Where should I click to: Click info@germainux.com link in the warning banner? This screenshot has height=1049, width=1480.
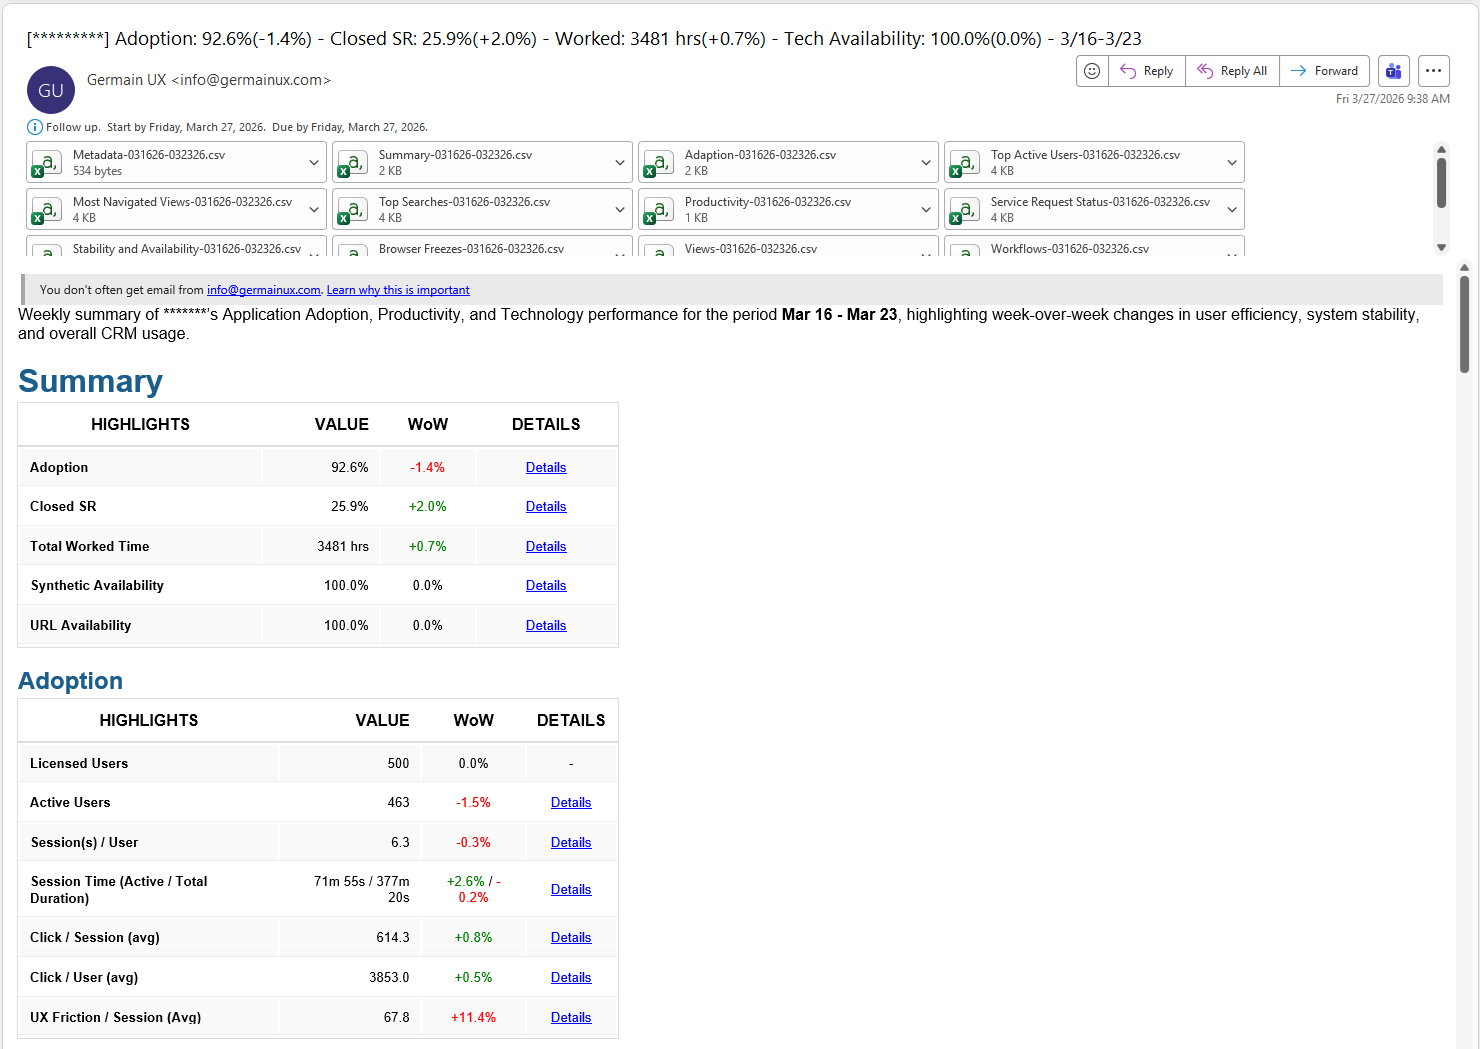pyautogui.click(x=263, y=290)
